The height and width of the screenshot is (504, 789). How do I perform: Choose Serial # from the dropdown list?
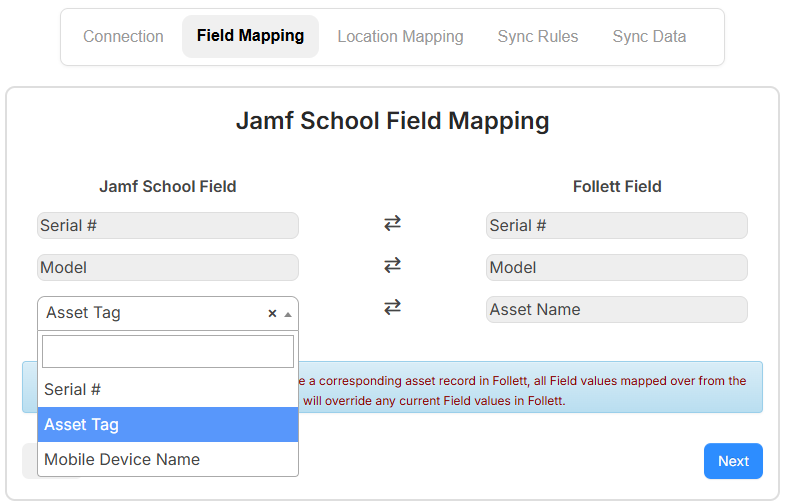pos(168,389)
